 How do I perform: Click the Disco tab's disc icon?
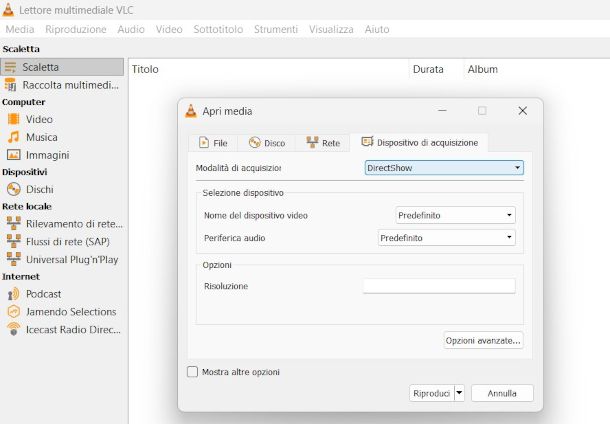[254, 142]
